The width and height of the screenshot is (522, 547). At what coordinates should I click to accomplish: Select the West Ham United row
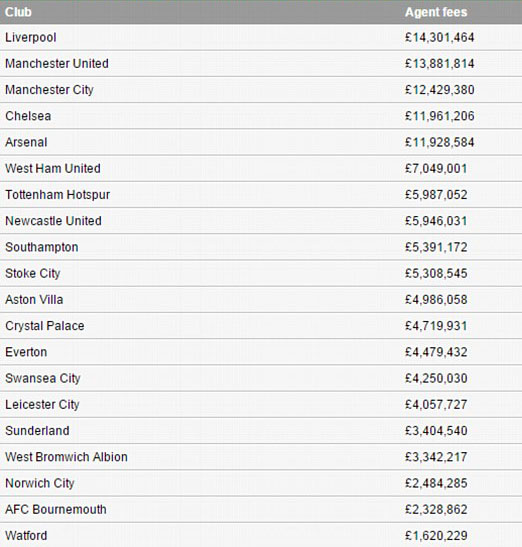(261, 168)
